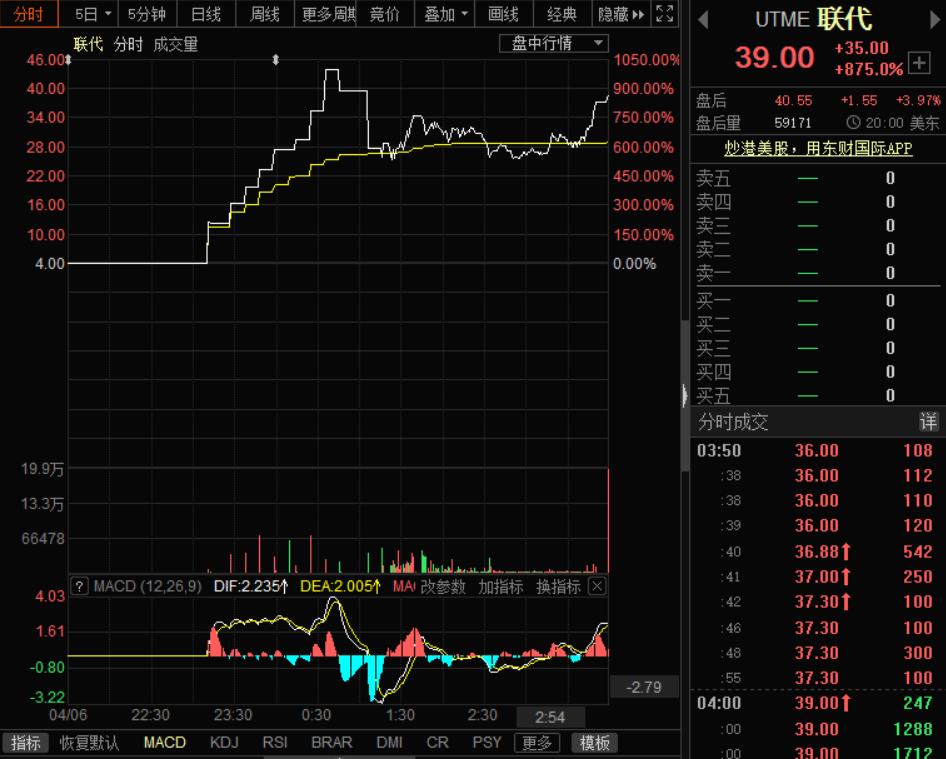Open the 5日 period dropdown
The width and height of the screenshot is (946, 759).
pyautogui.click(x=92, y=14)
